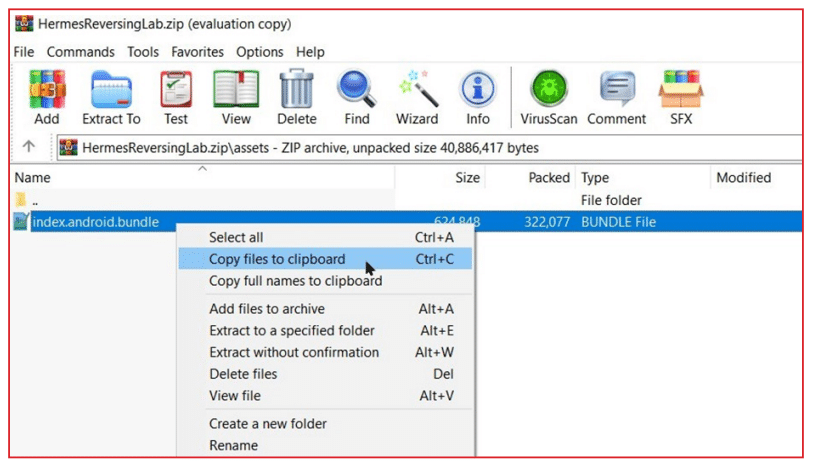Click the WinRAR title bar icon
The image size is (813, 465).
(x=24, y=24)
